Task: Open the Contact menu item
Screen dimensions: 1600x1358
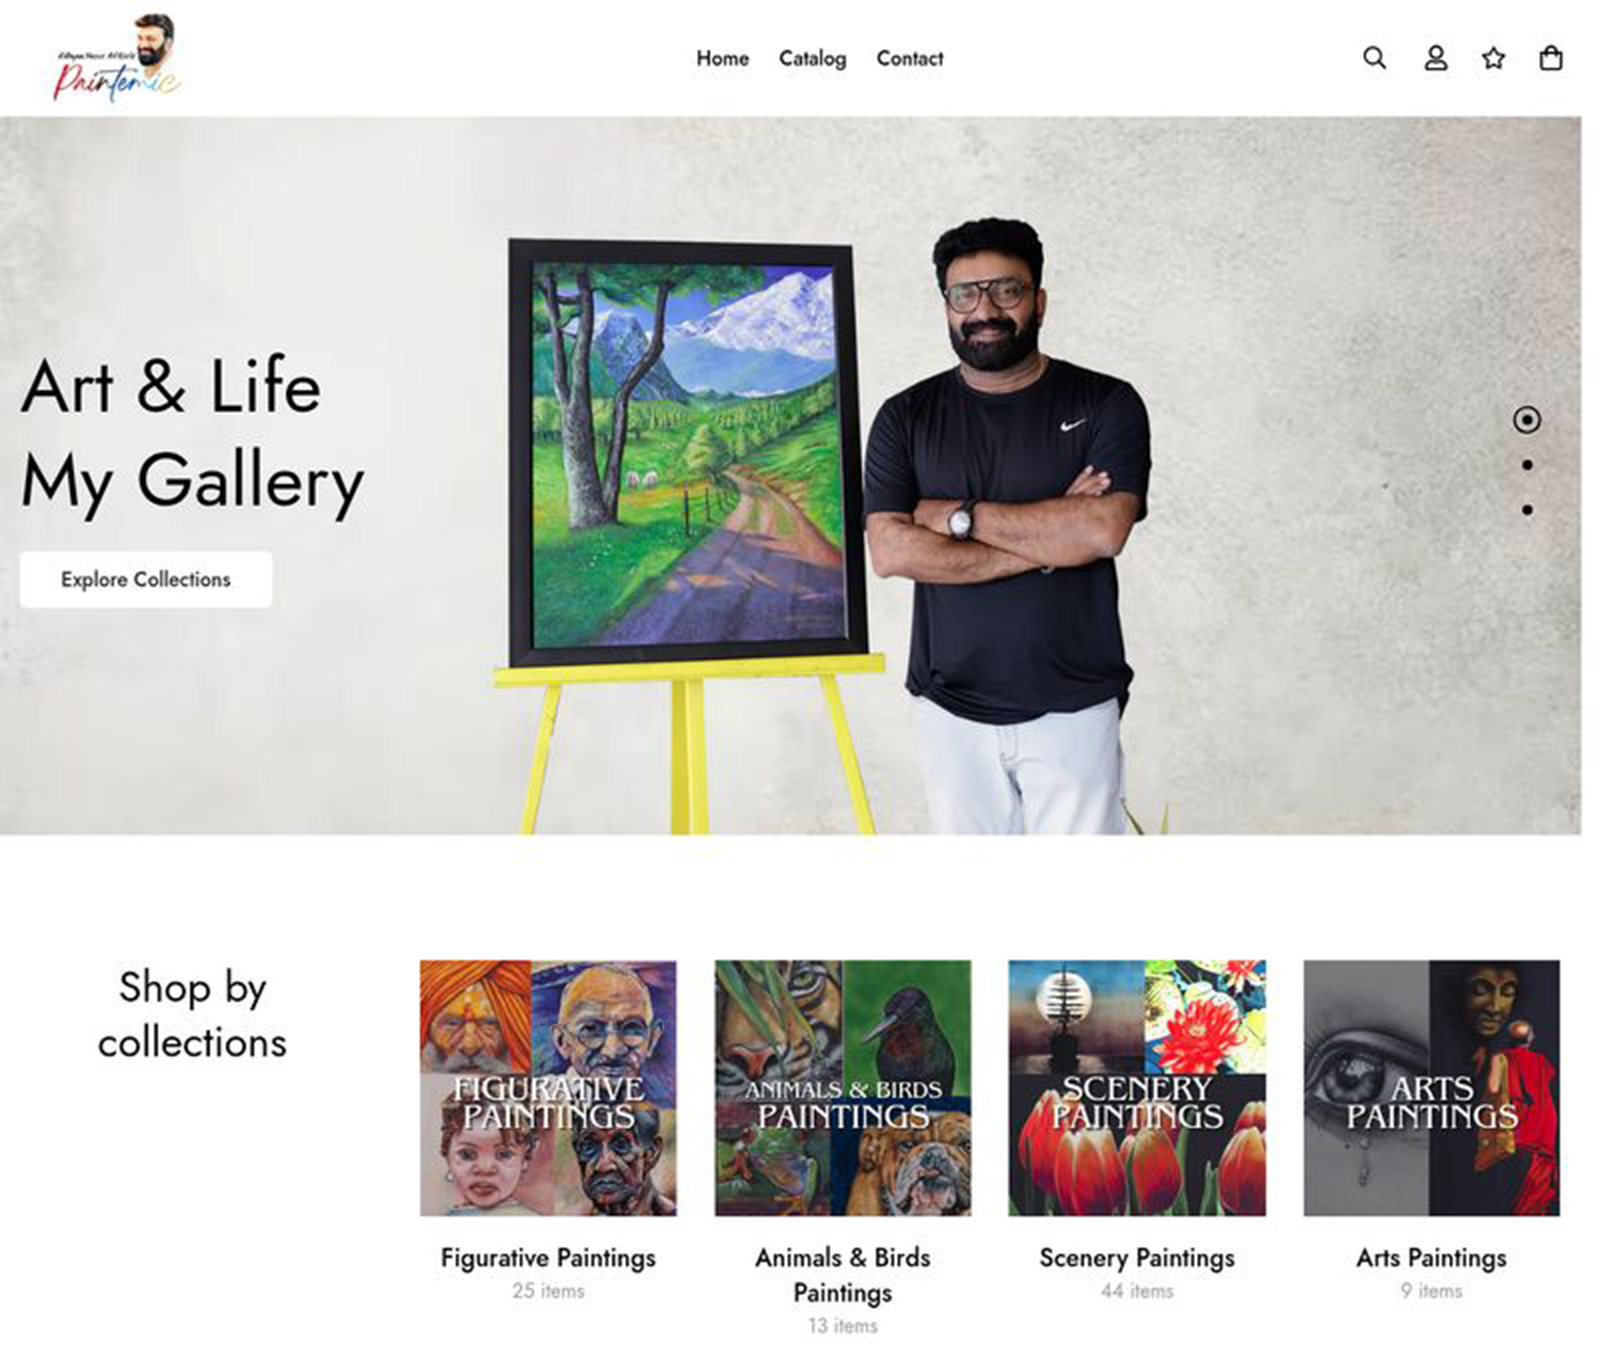Action: (x=909, y=59)
